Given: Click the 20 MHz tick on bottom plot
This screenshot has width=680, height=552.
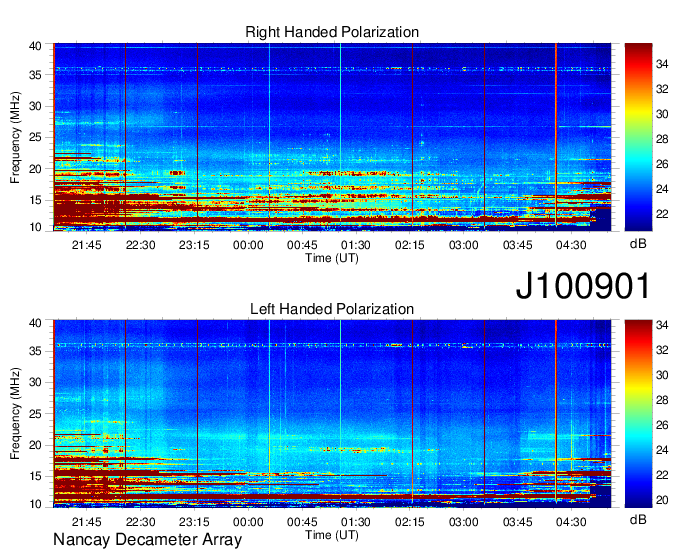Looking at the screenshot, I should click(35, 445).
